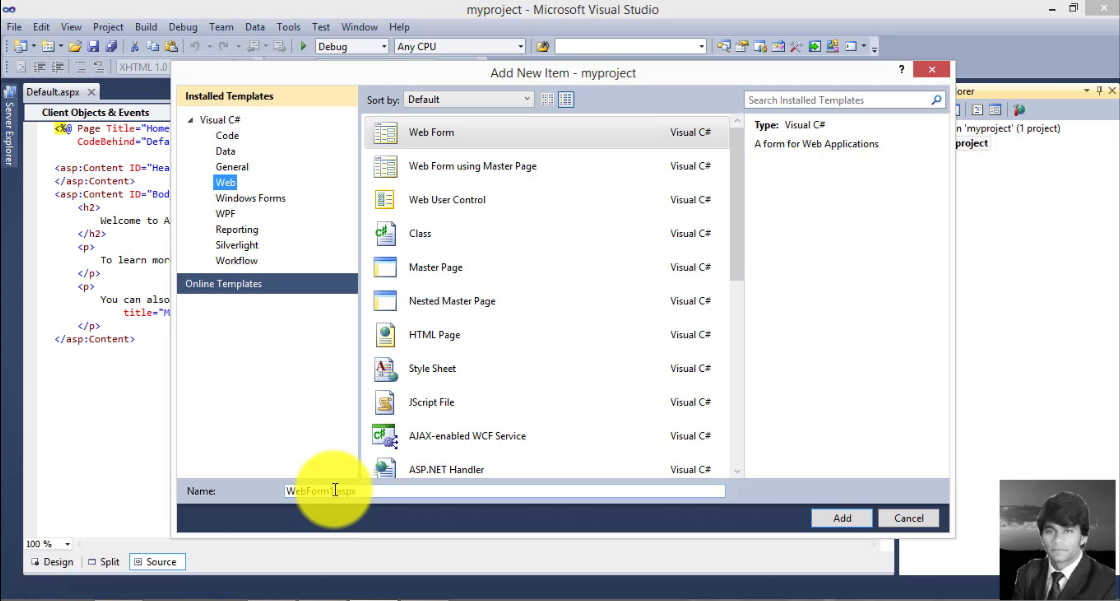The image size is (1120, 601).
Task: Choose the Style Sheet template
Action: tap(547, 369)
